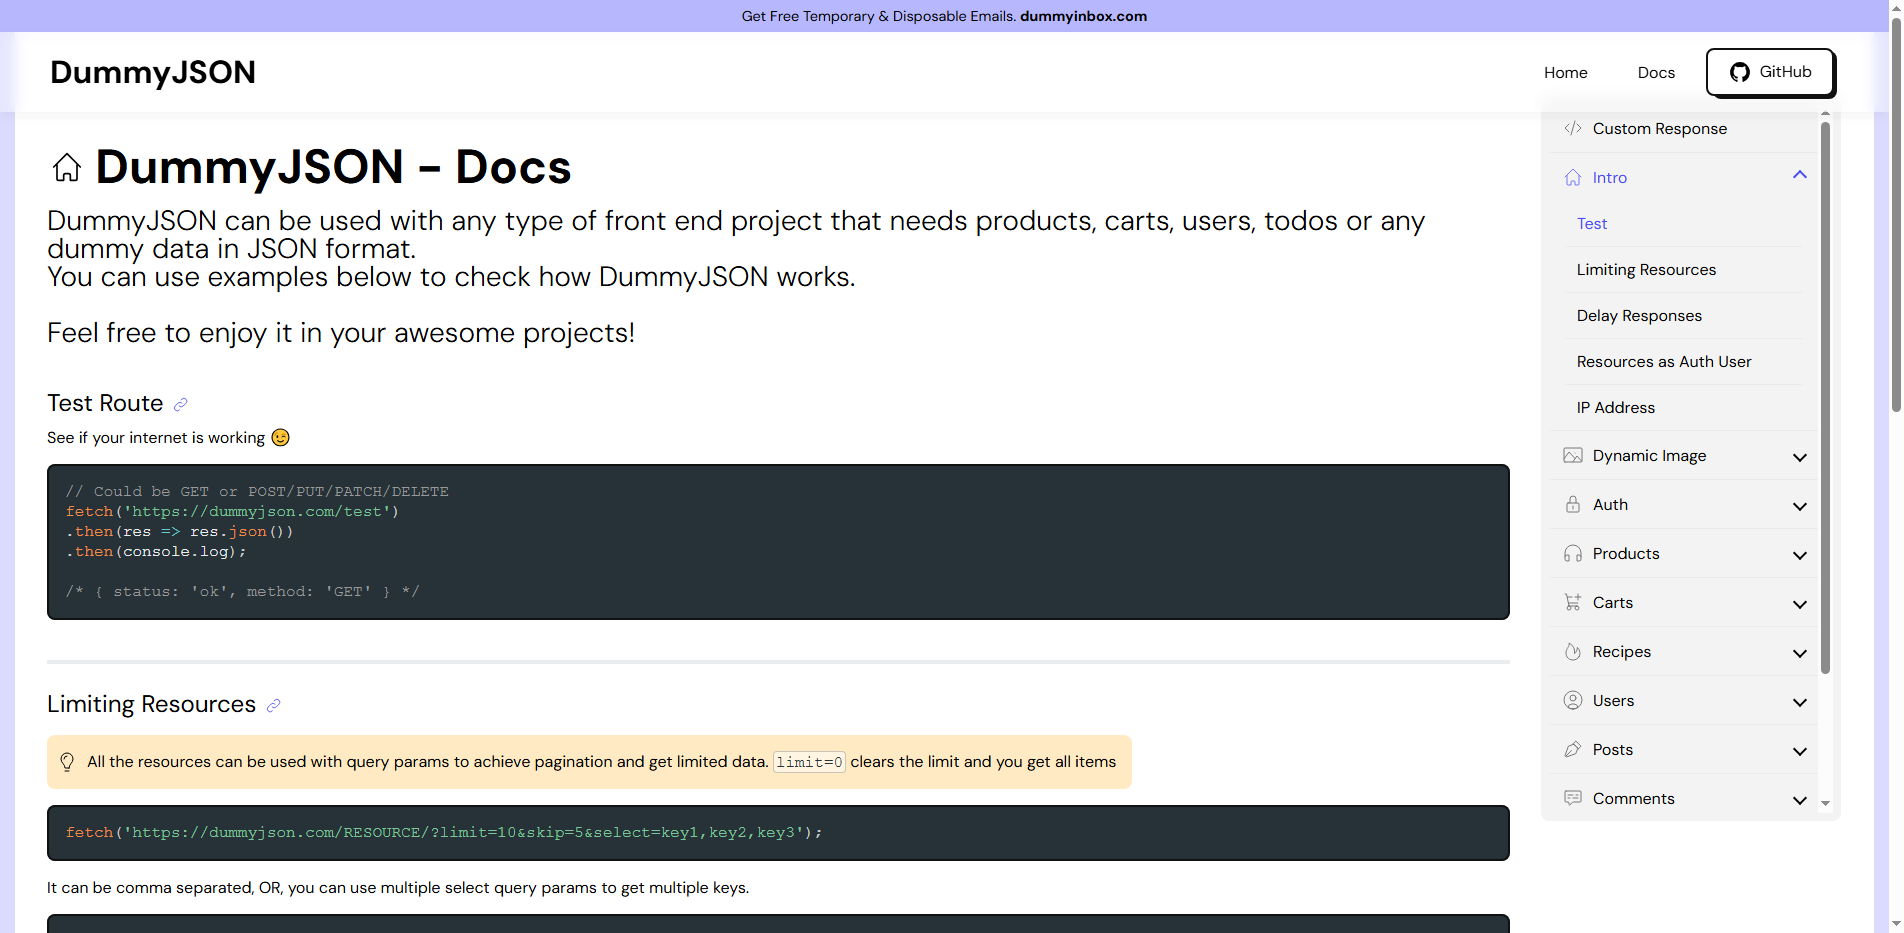Select Home in the top navigation

[1566, 72]
